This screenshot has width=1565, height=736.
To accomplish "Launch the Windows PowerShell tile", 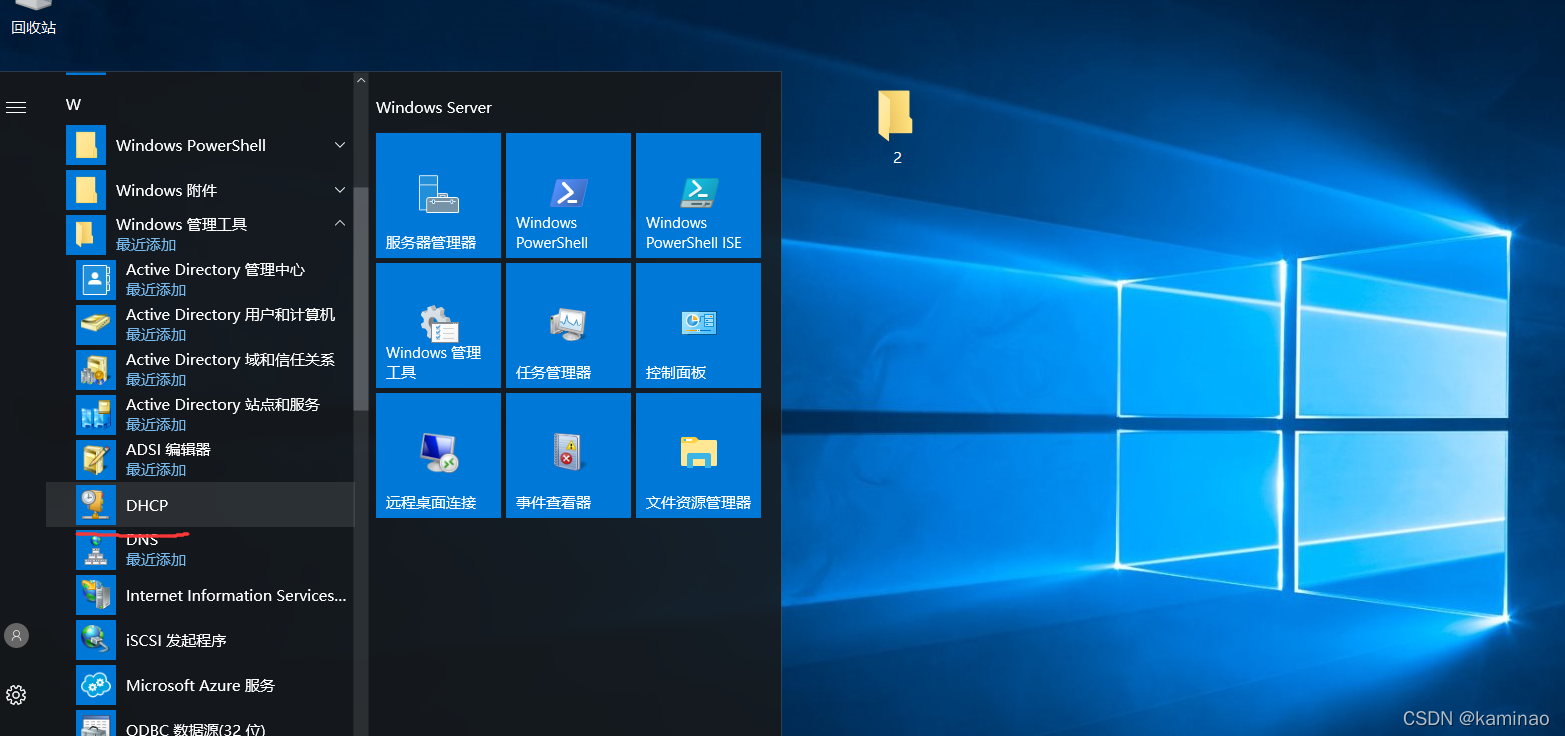I will (x=568, y=195).
